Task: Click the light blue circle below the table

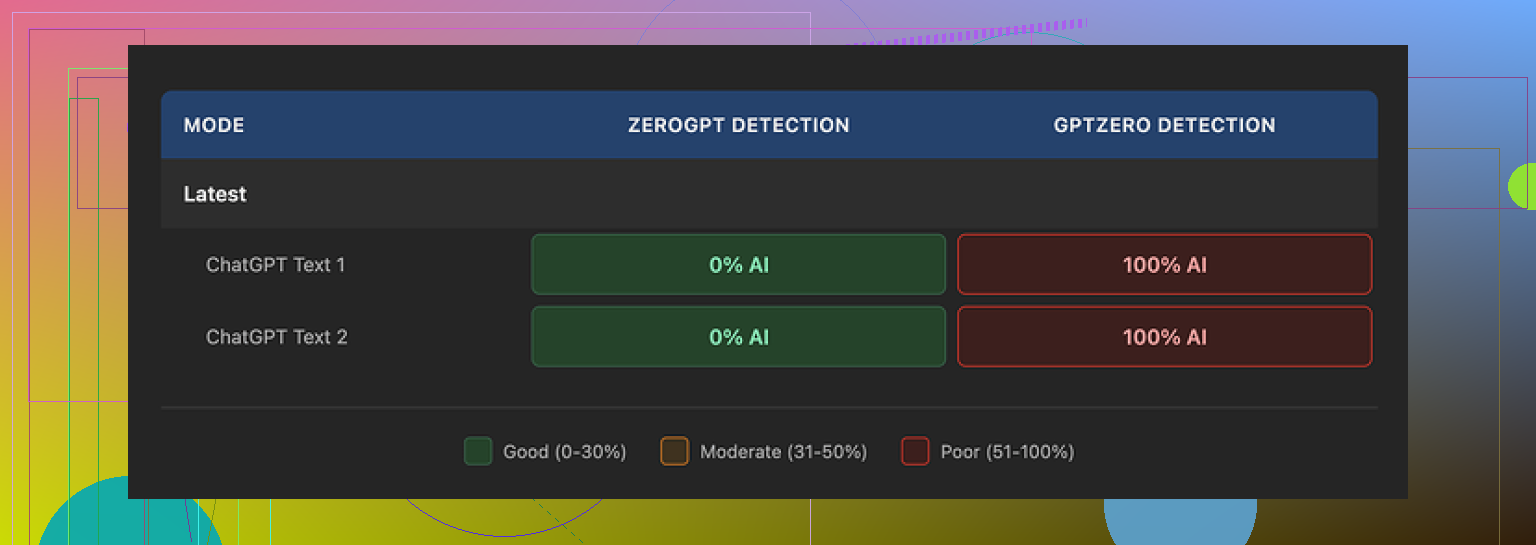Action: tap(1180, 520)
